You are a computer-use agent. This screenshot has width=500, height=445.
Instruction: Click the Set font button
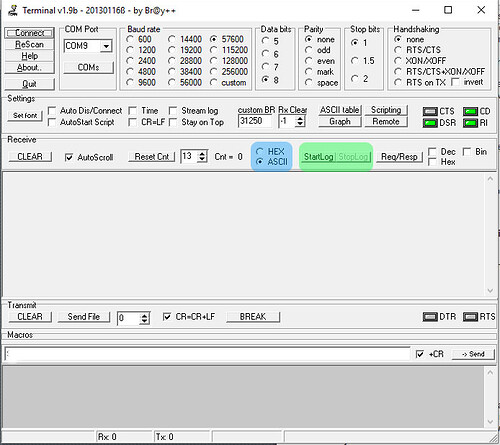pos(25,116)
